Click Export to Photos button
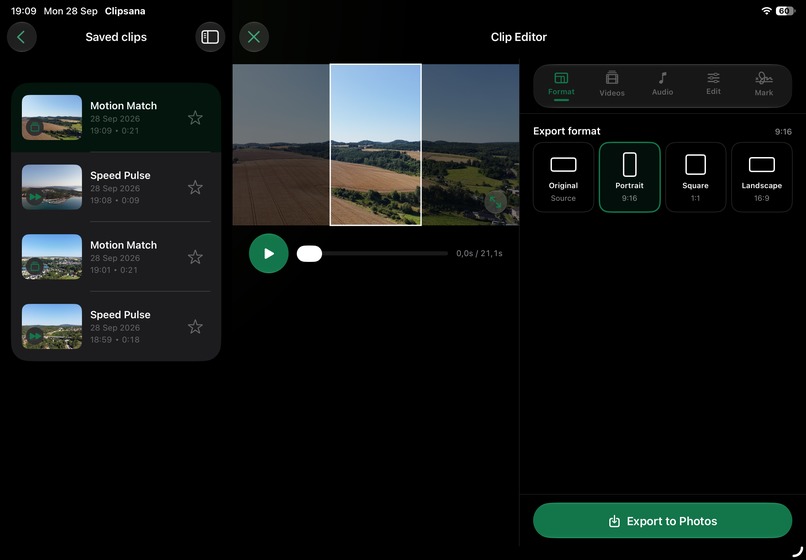This screenshot has height=560, width=806. [x=663, y=521]
